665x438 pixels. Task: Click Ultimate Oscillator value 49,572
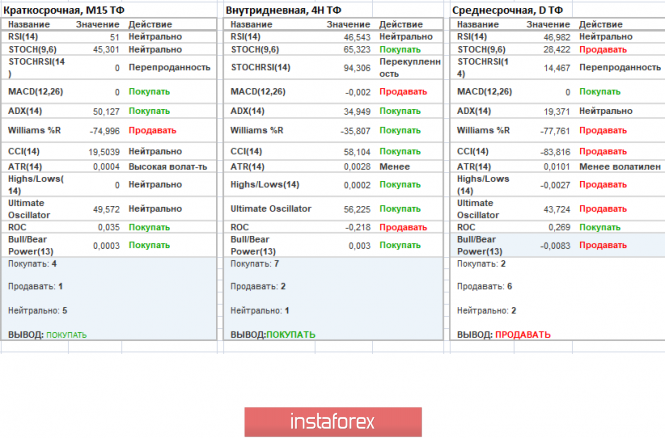click(106, 209)
